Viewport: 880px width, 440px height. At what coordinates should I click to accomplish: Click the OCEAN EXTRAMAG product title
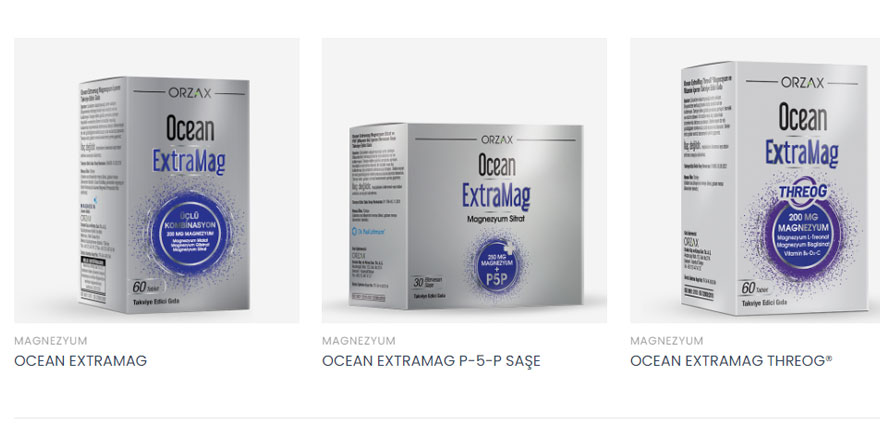click(80, 361)
